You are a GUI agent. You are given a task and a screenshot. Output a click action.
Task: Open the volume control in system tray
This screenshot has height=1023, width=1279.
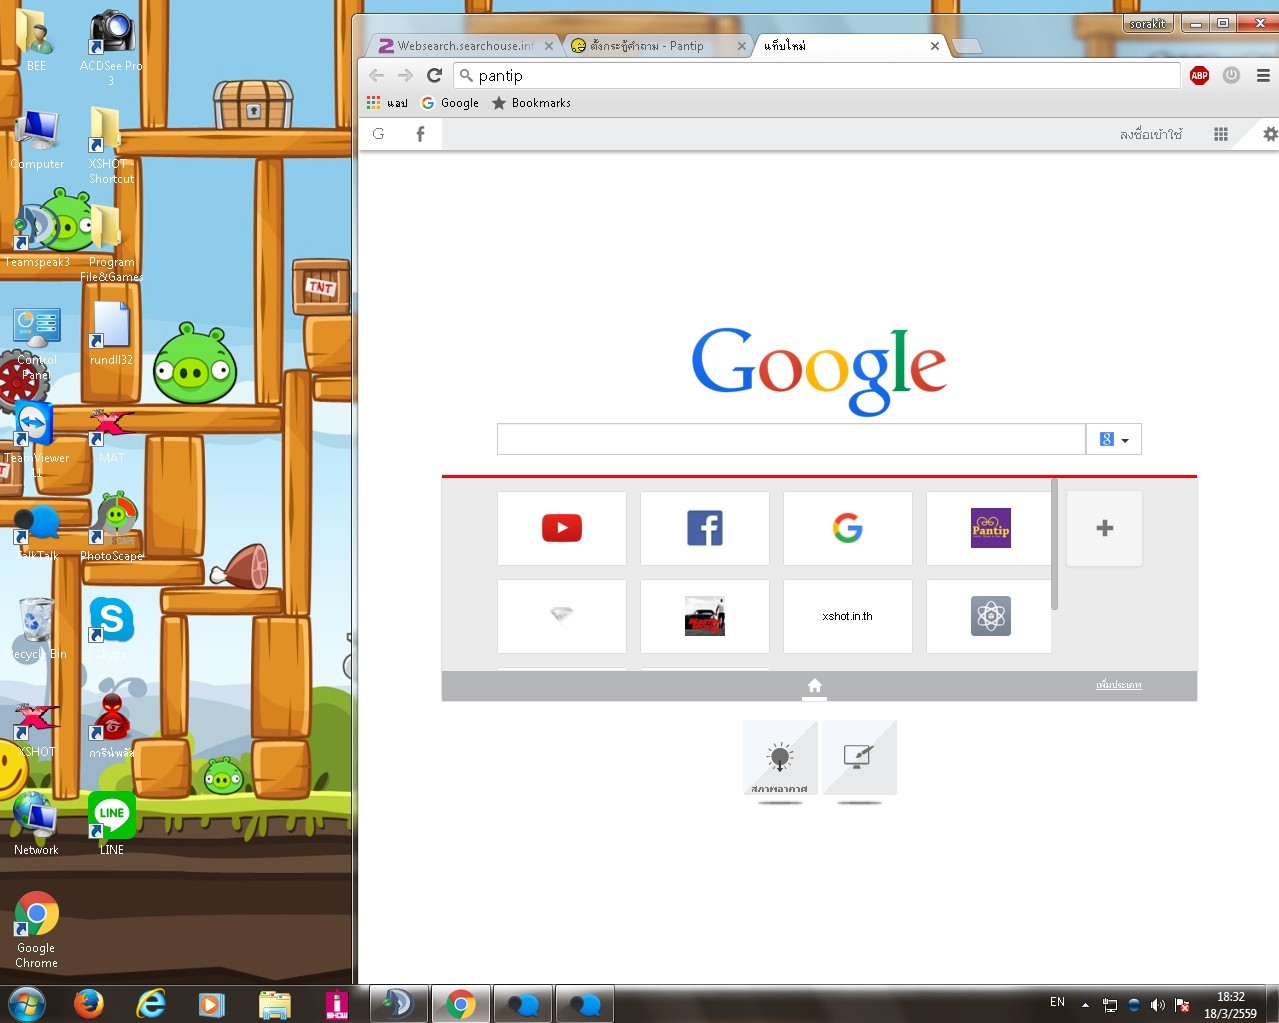coord(1158,1005)
